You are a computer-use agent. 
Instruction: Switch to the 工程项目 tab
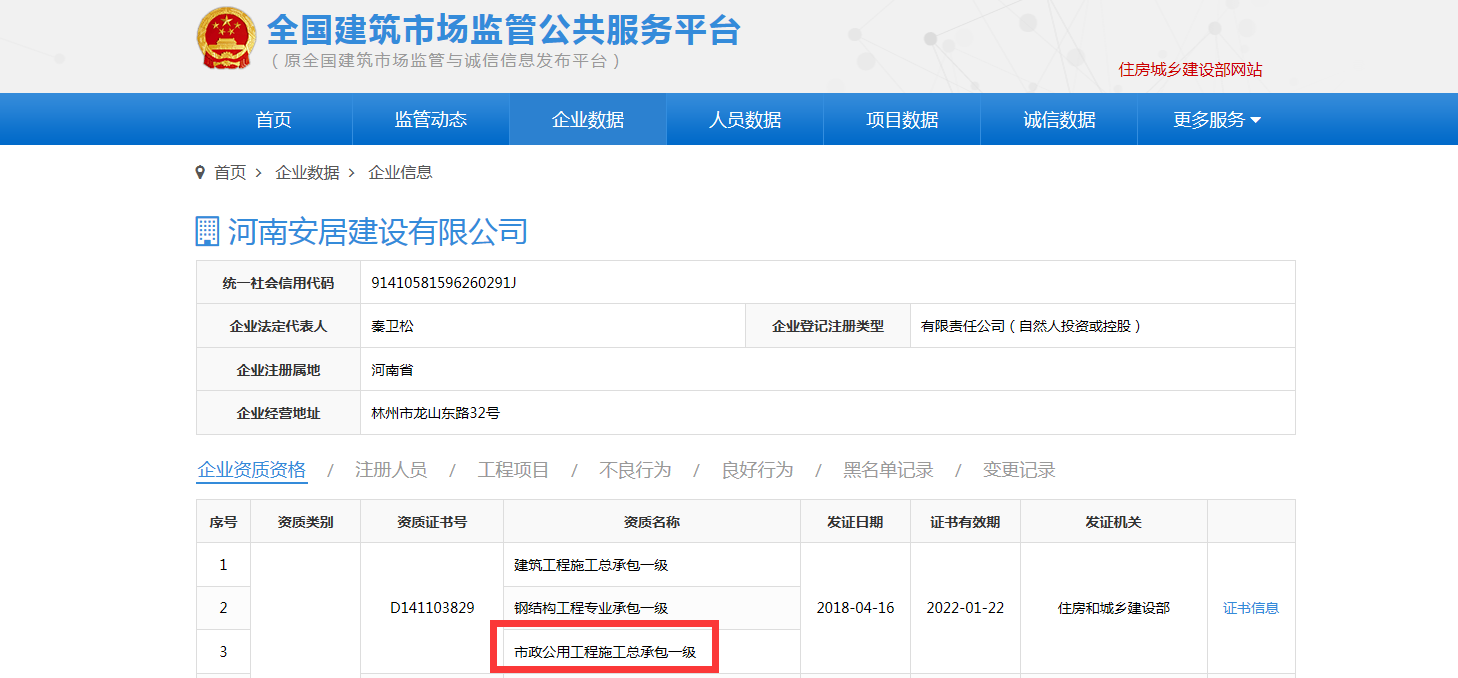(x=513, y=470)
